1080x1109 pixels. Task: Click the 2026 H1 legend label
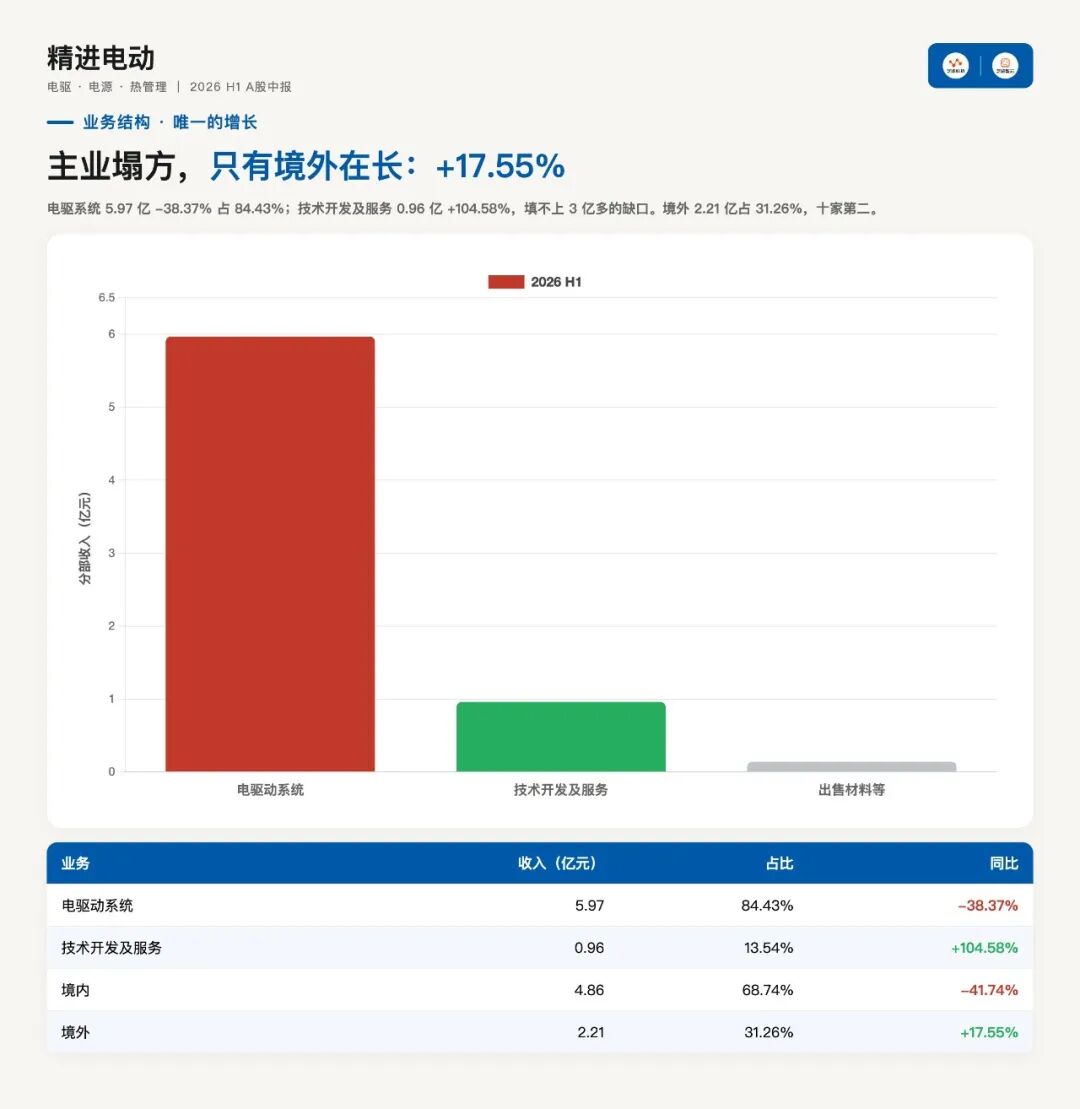point(556,281)
